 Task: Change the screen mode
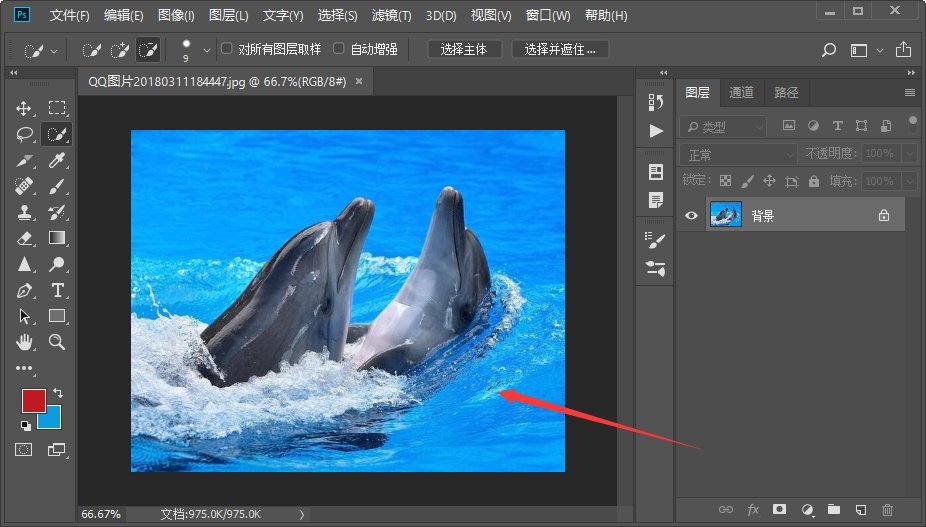(57, 450)
